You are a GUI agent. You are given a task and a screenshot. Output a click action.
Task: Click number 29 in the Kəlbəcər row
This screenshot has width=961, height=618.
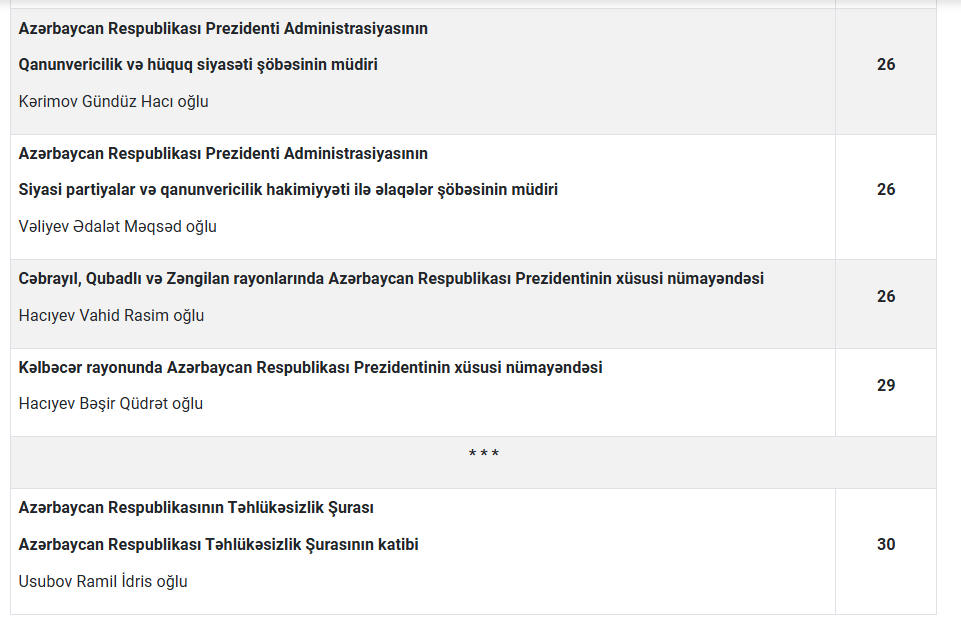(x=885, y=386)
